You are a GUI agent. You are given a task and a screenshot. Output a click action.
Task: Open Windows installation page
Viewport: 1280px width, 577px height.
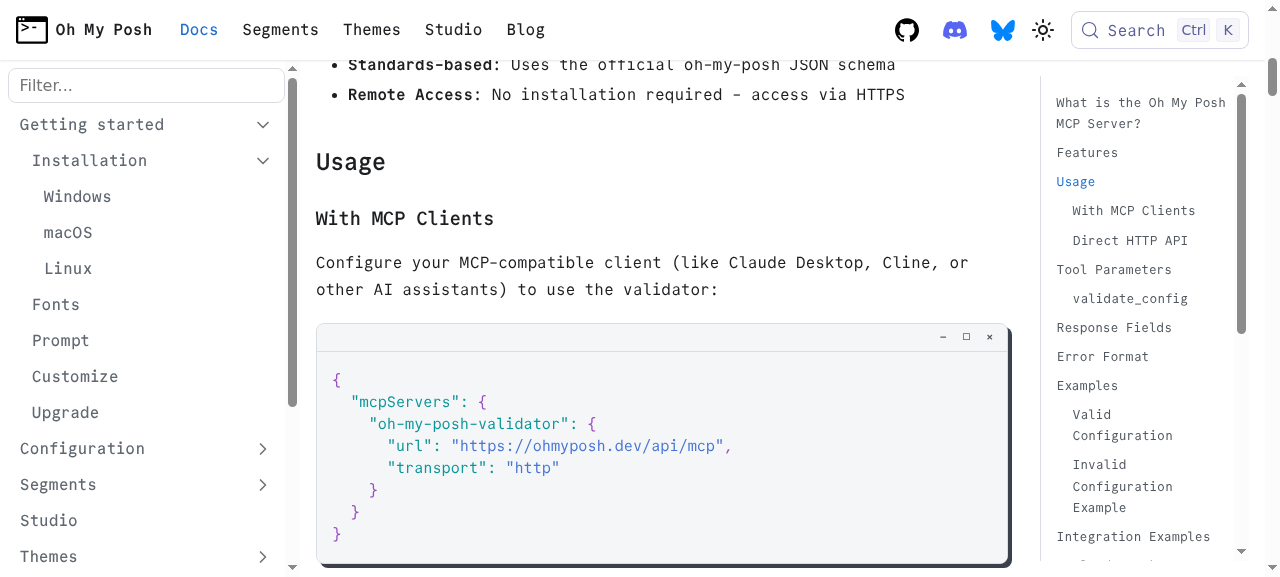point(77,197)
